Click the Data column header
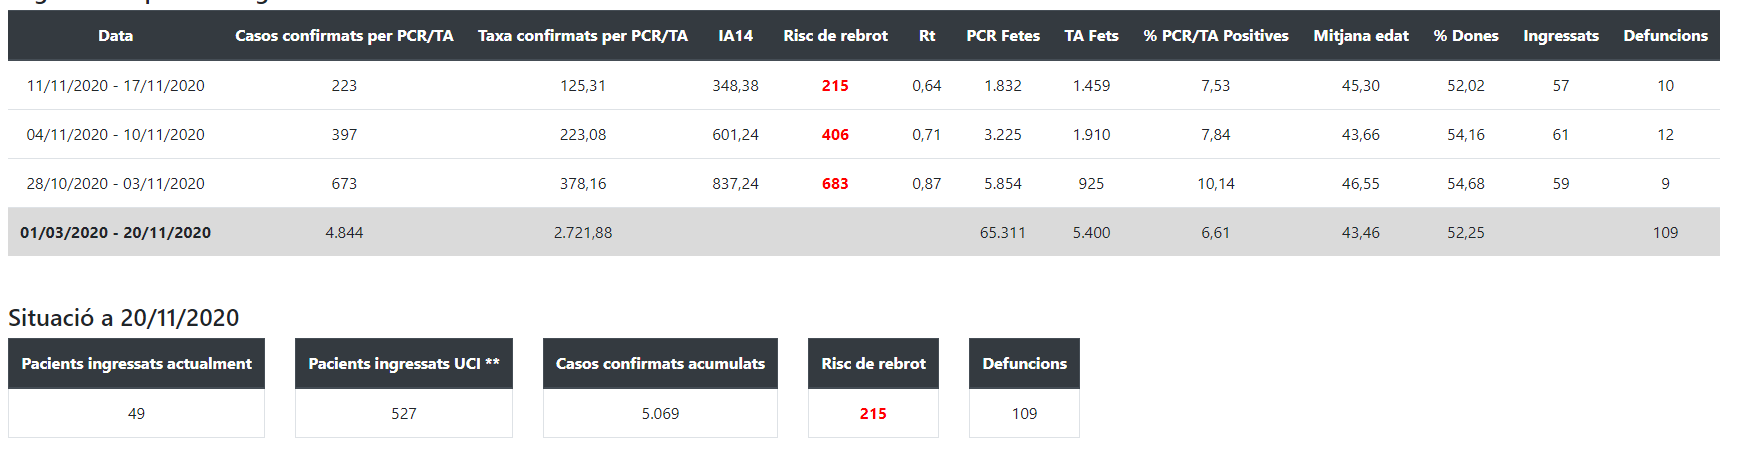The image size is (1753, 465). point(115,36)
